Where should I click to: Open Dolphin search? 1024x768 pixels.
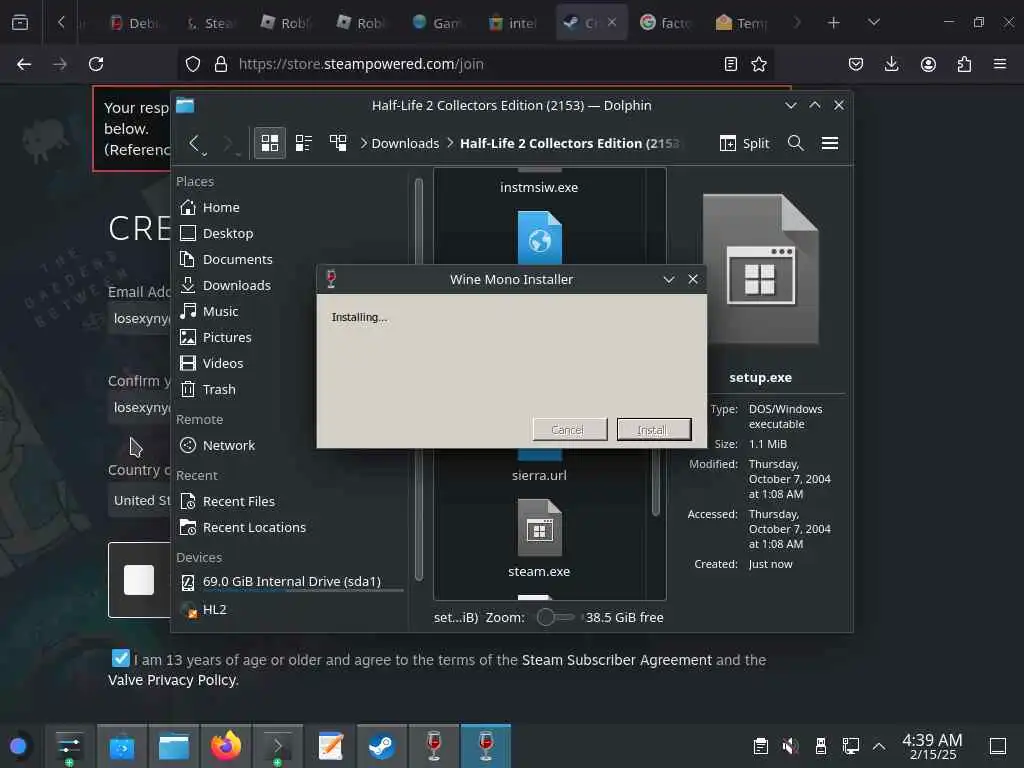(x=795, y=143)
